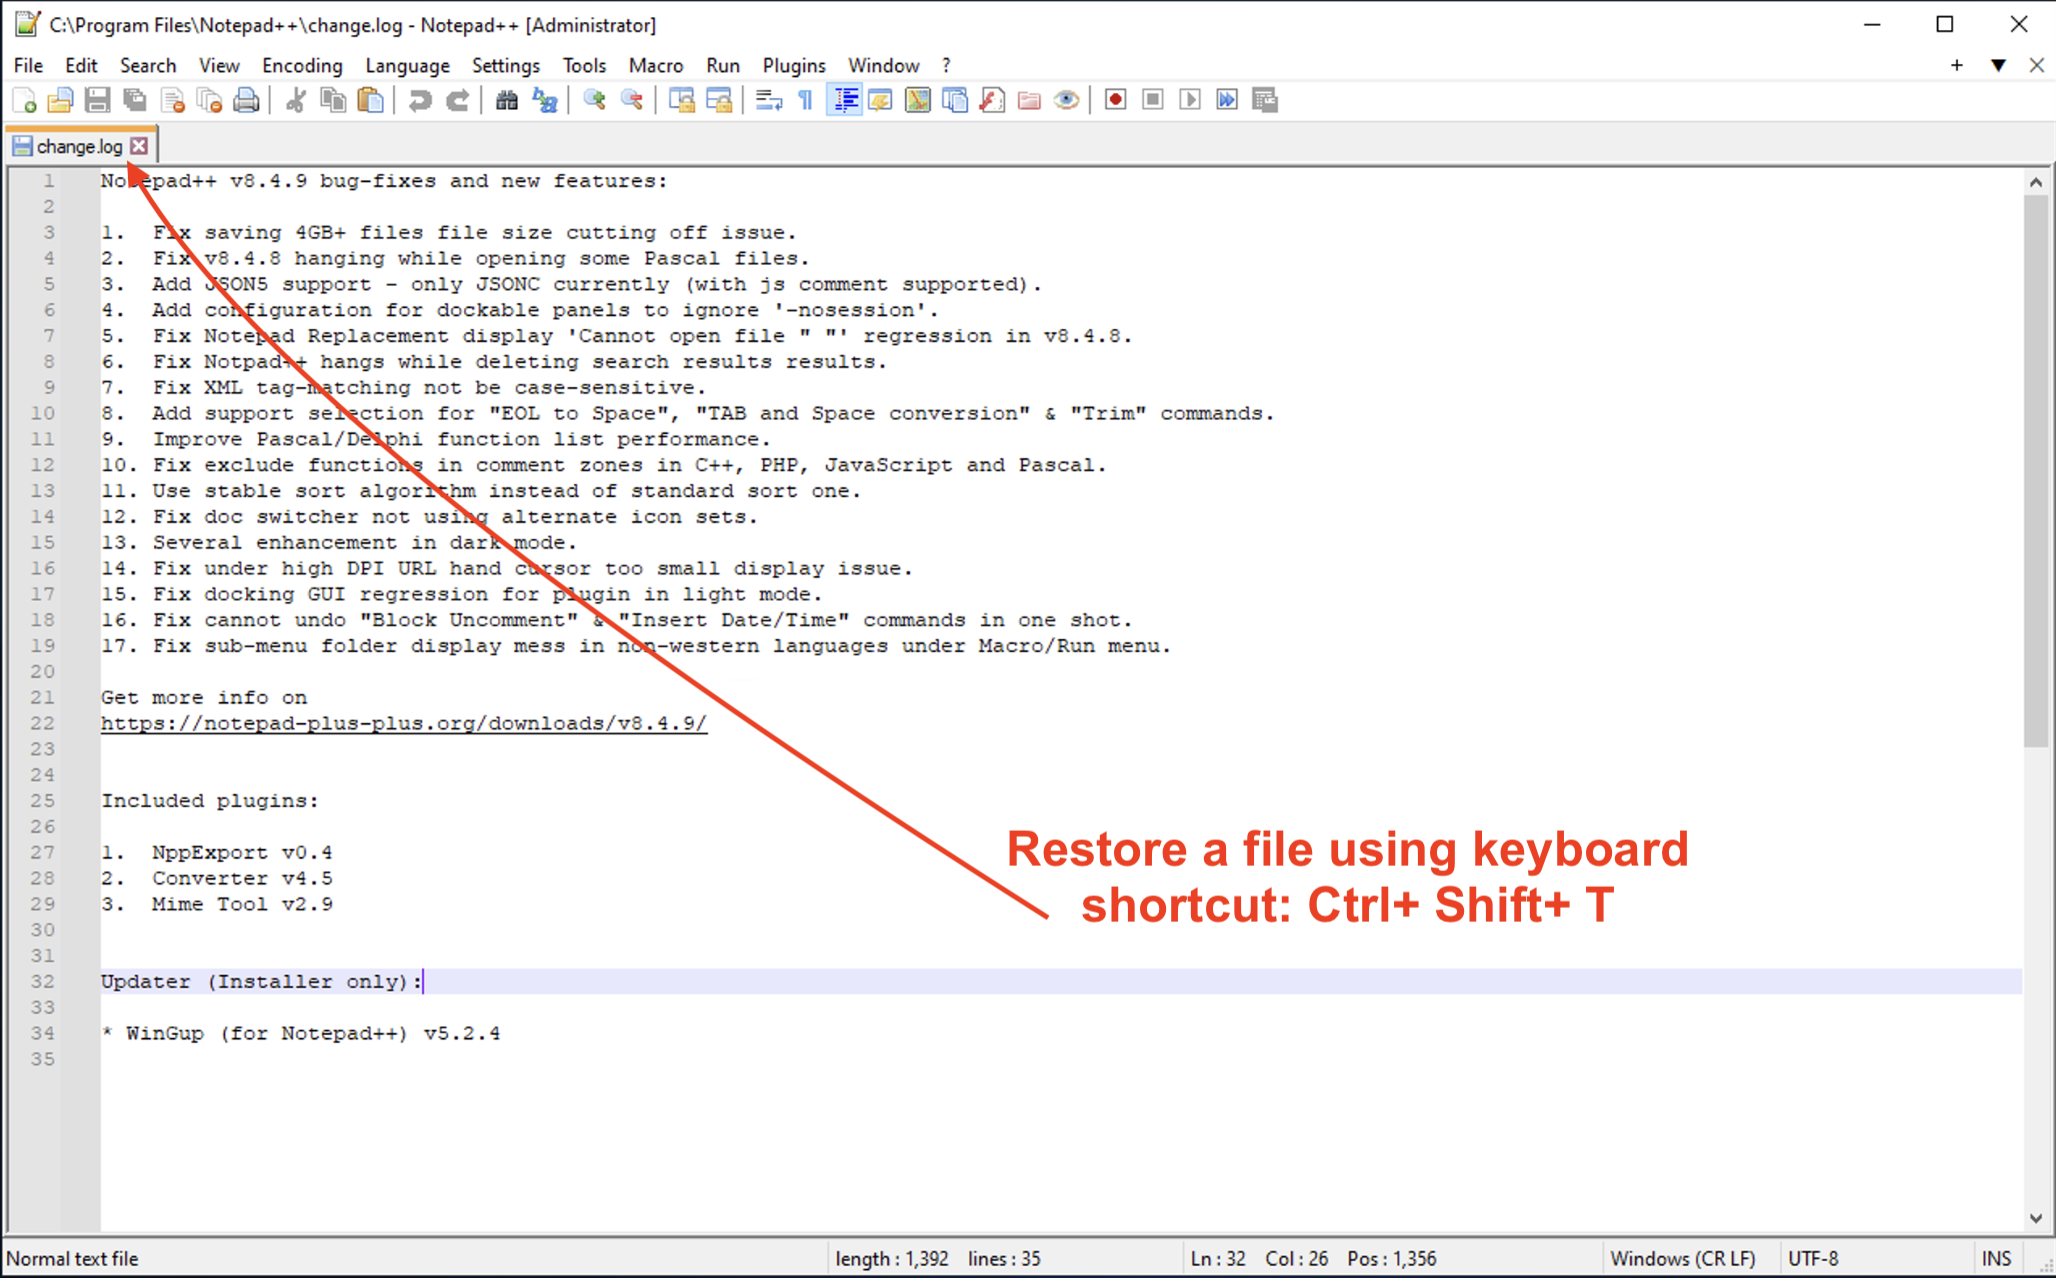Start macro recording with red dot button

(x=1115, y=100)
